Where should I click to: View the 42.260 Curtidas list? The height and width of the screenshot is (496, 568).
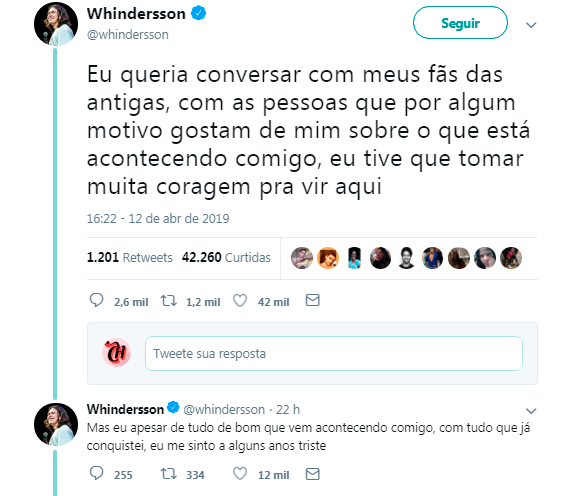(226, 258)
